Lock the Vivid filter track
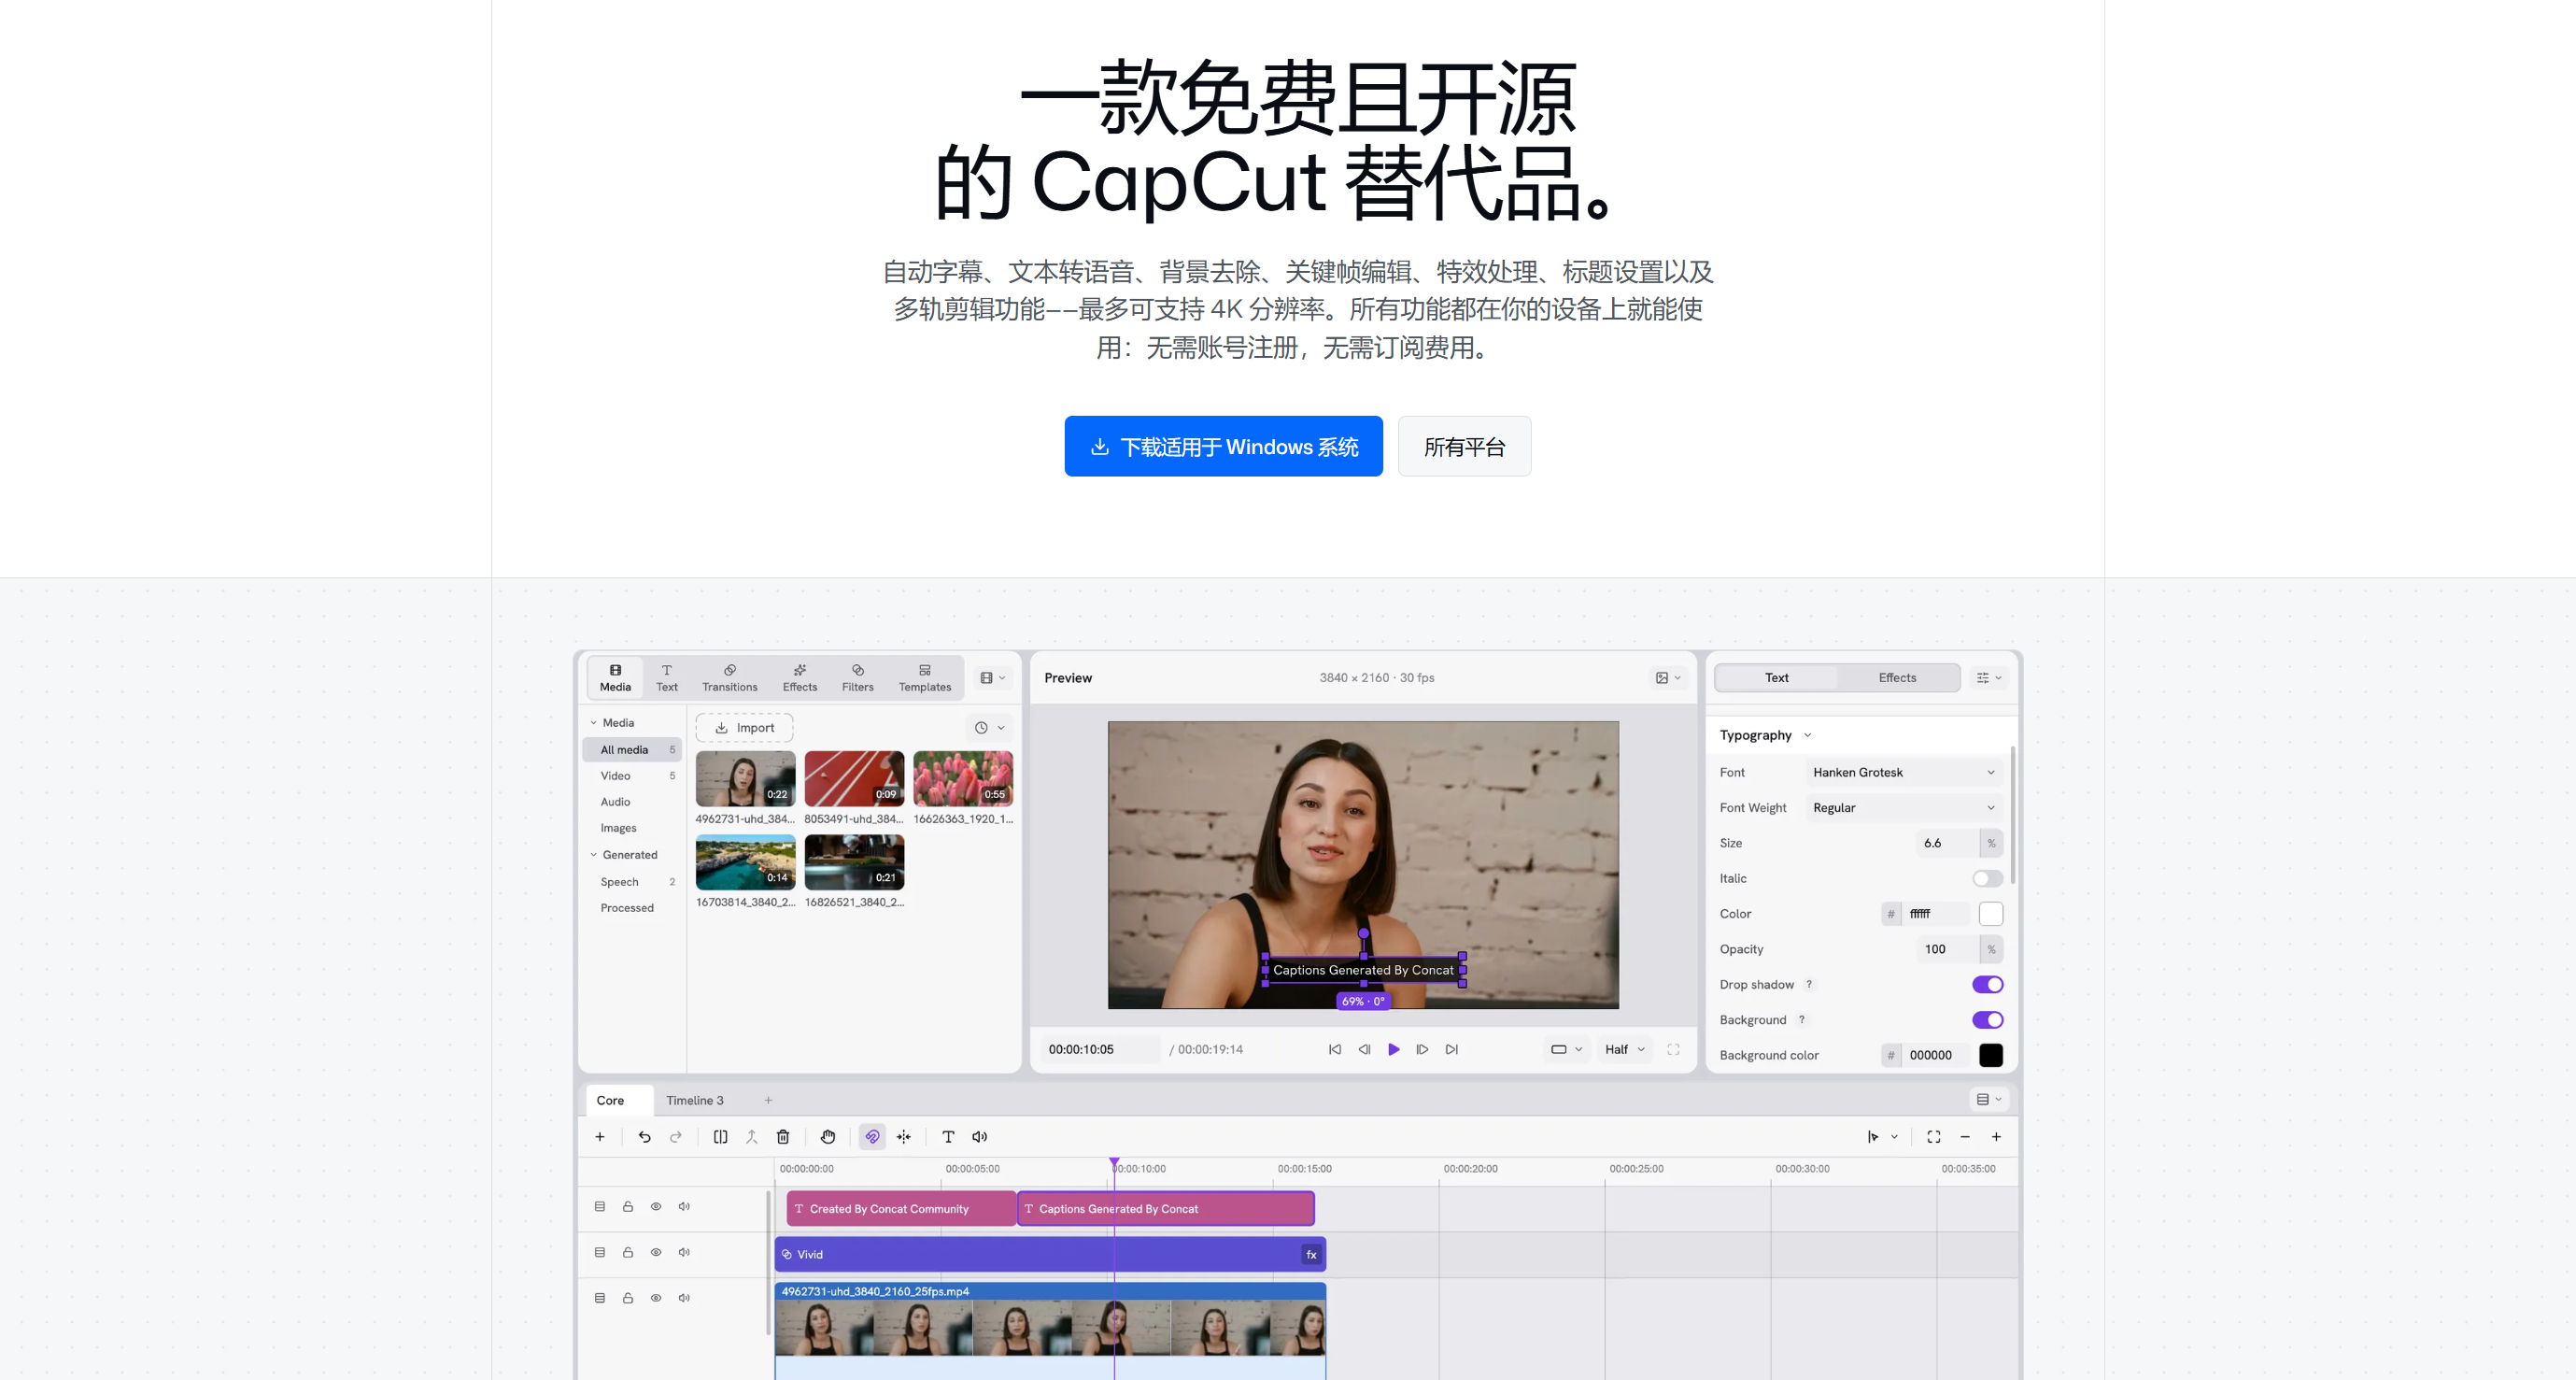The width and height of the screenshot is (2576, 1380). [628, 1253]
